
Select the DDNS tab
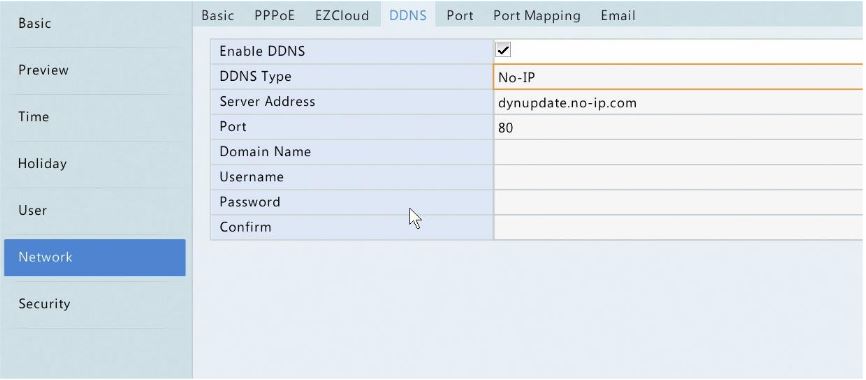(x=408, y=15)
